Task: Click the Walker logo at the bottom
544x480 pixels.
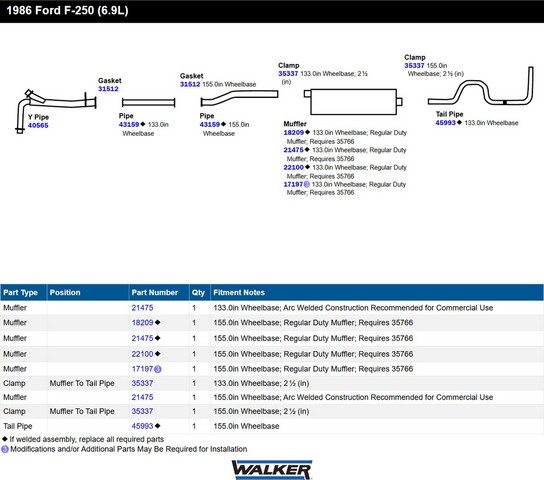Action: point(272,470)
